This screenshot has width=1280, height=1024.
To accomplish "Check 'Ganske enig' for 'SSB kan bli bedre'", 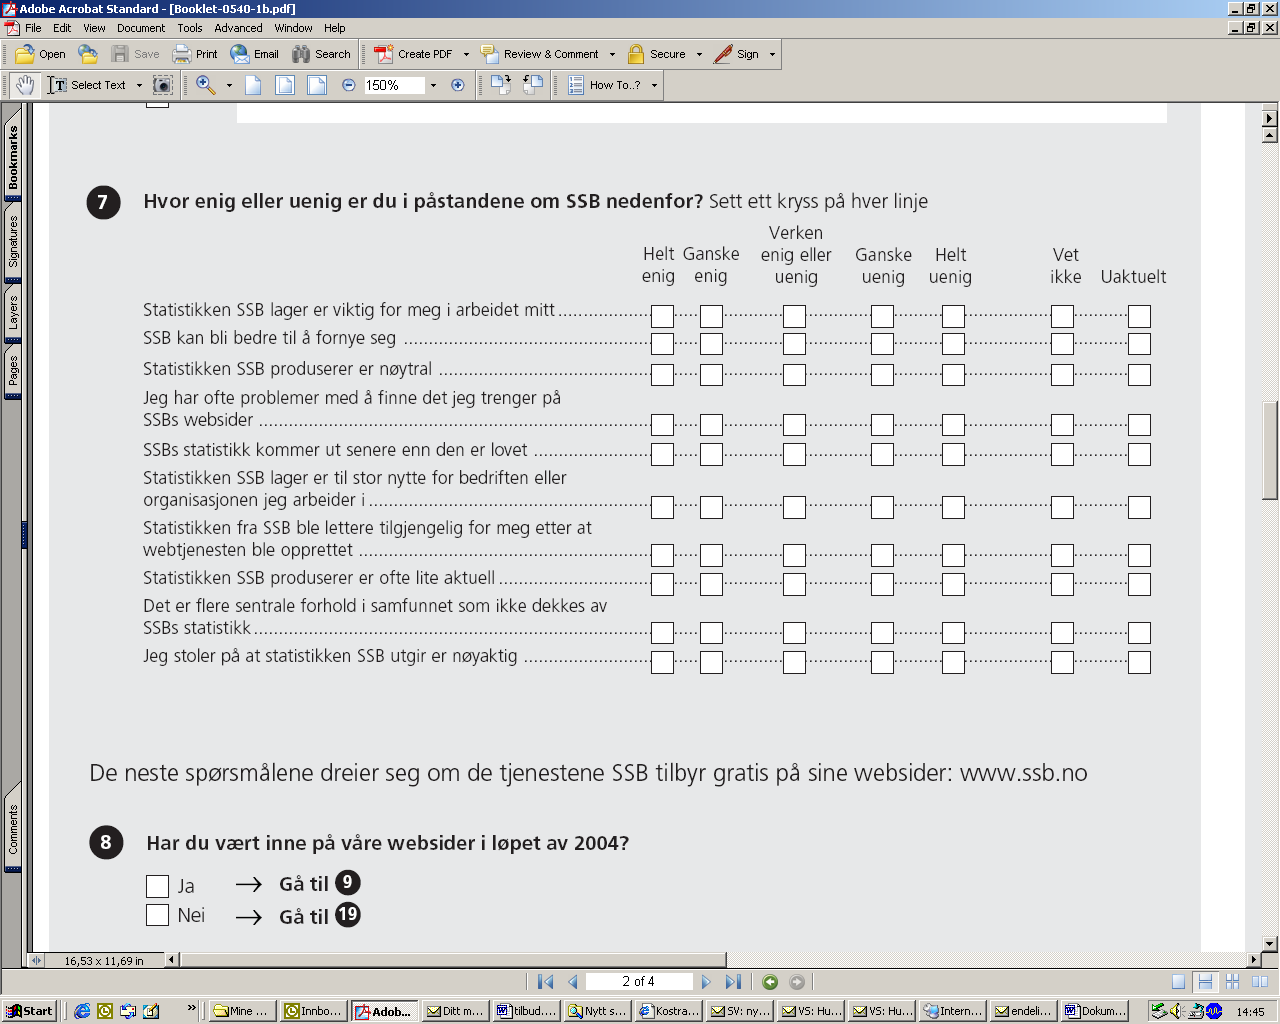I will tap(711, 344).
